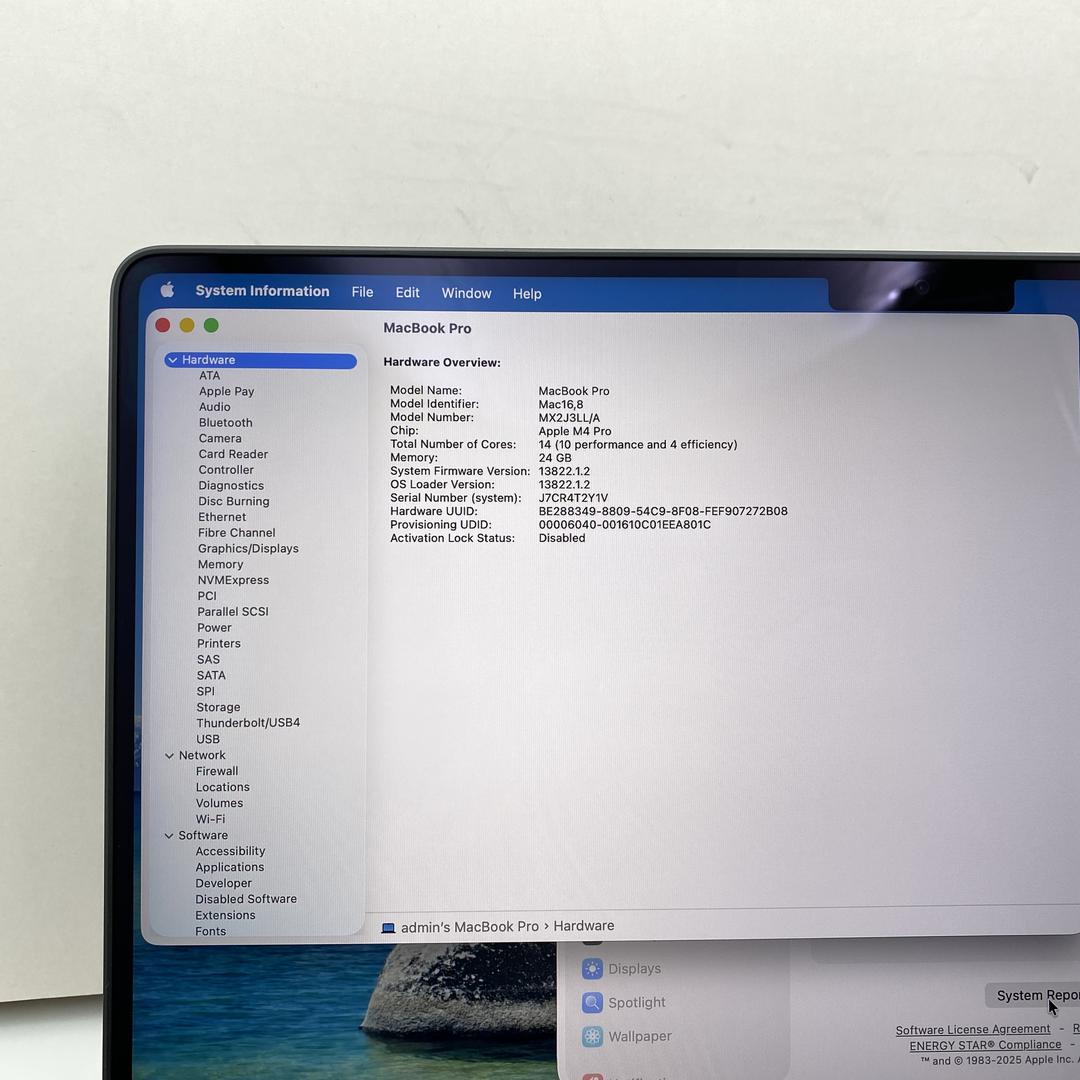Viewport: 1080px width, 1080px height.
Task: Collapse the Network section chevron
Action: 169,756
